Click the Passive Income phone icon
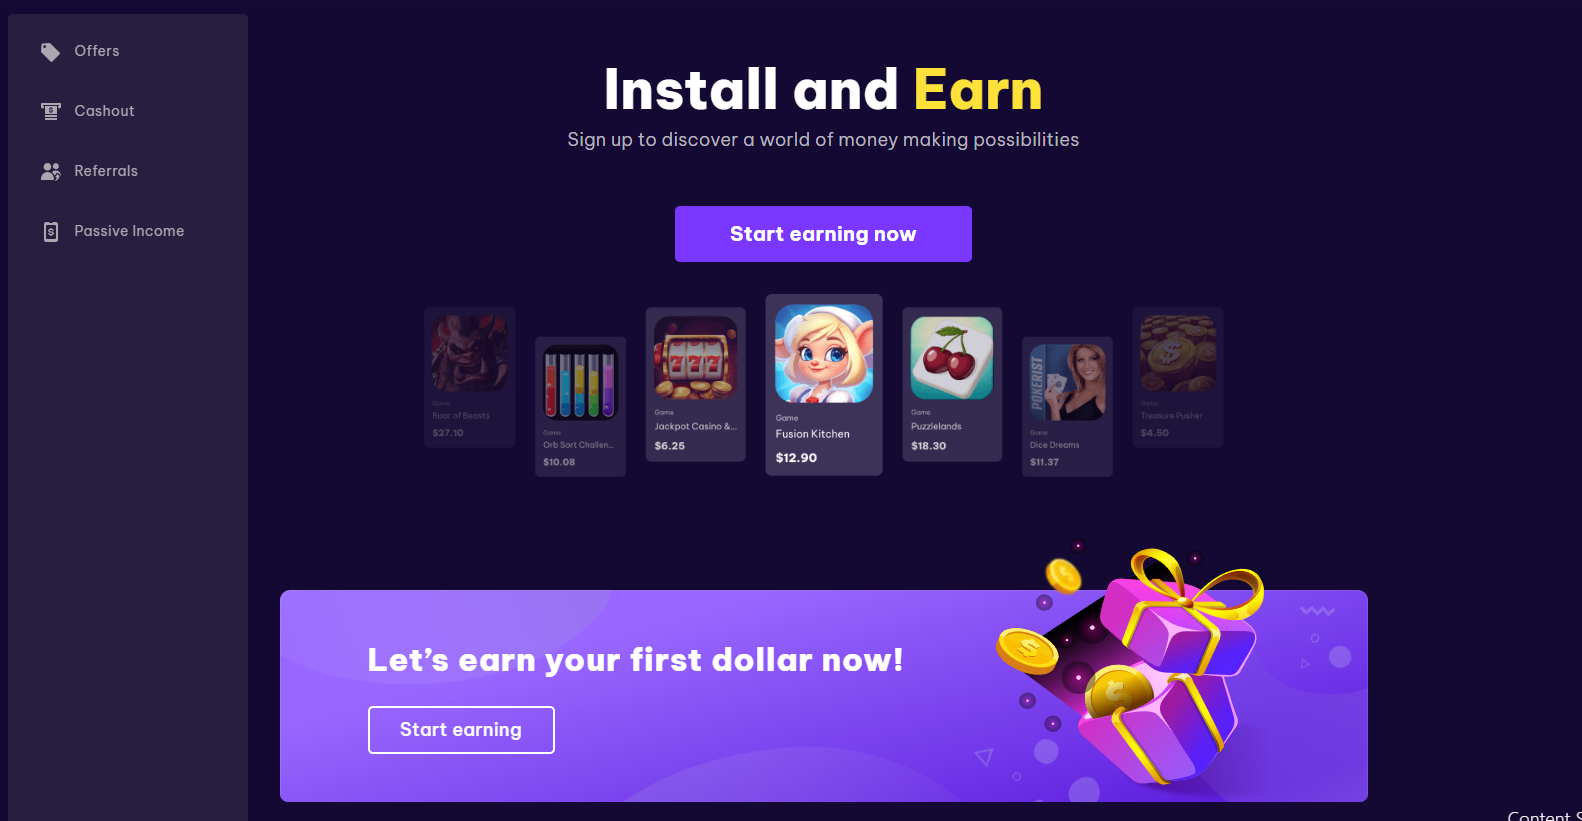The width and height of the screenshot is (1582, 821). click(x=50, y=231)
